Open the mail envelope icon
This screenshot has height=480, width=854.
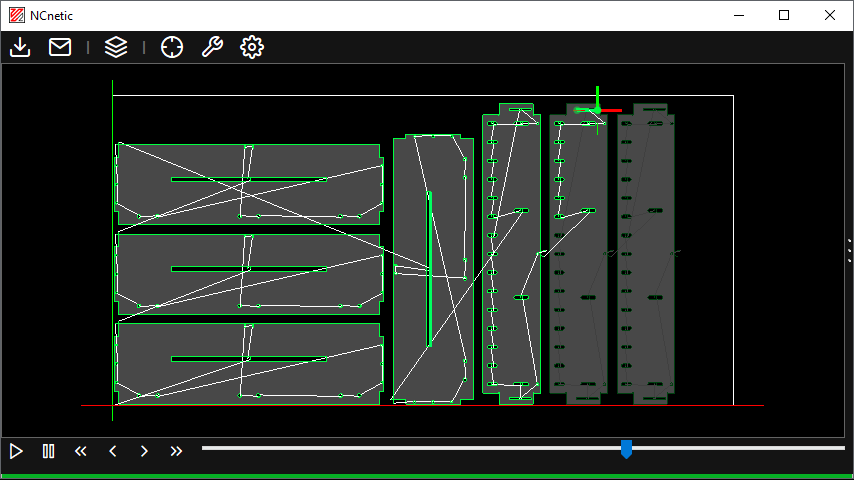point(60,47)
